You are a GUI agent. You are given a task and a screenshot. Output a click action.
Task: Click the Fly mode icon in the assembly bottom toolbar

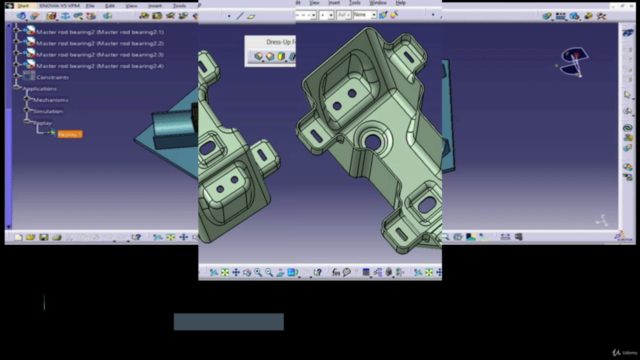158,237
